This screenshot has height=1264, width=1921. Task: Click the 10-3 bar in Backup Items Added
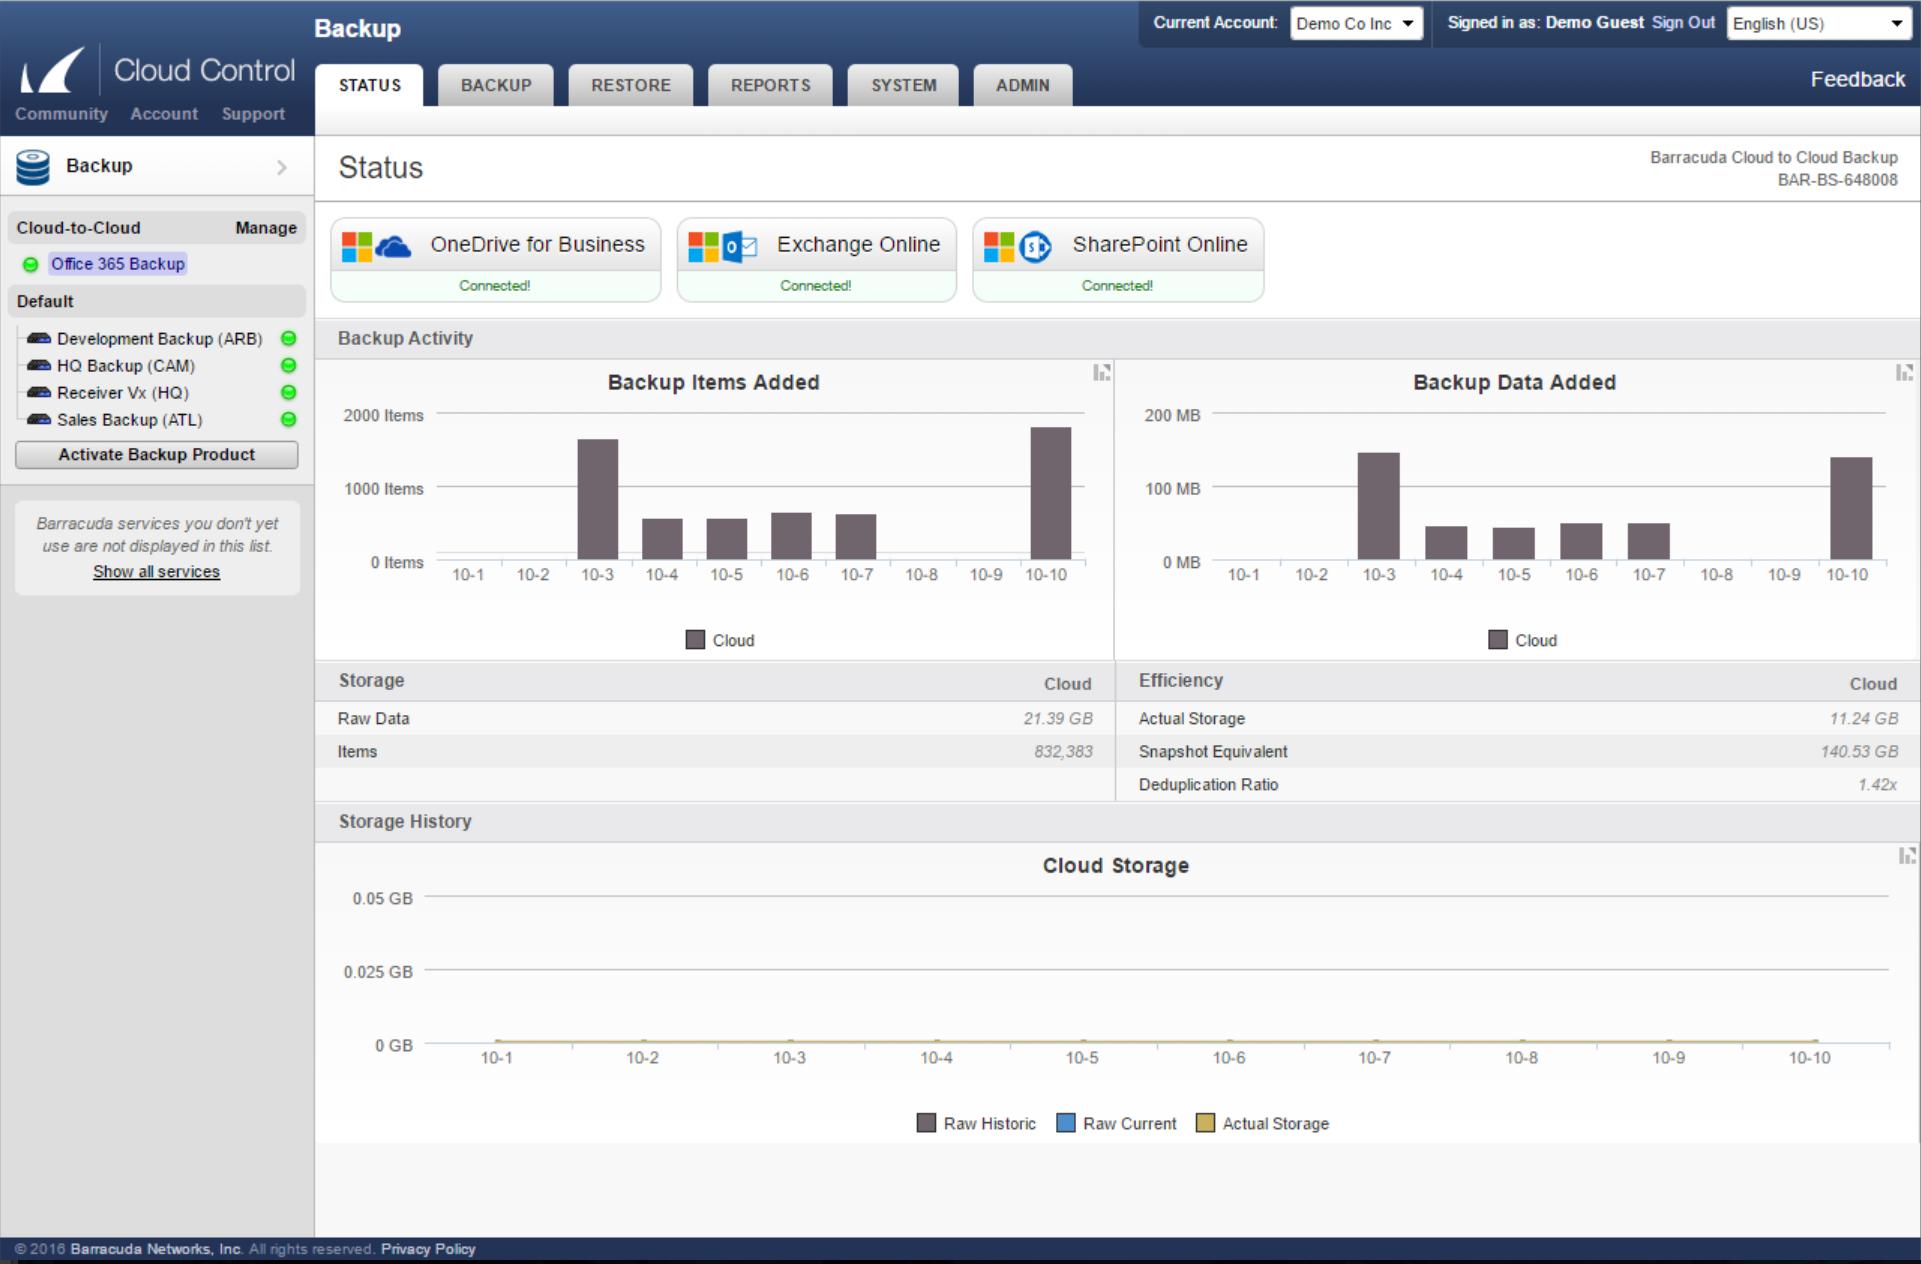pyautogui.click(x=598, y=499)
